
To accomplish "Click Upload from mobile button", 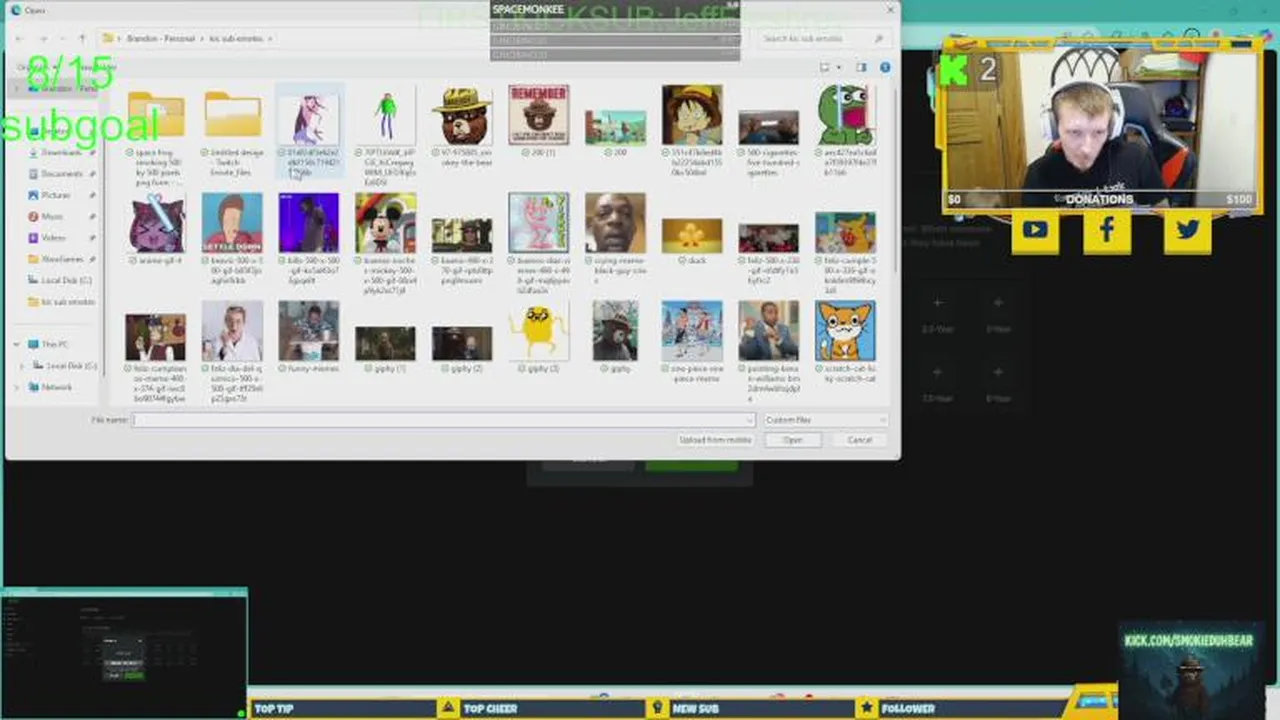I will pyautogui.click(x=715, y=440).
